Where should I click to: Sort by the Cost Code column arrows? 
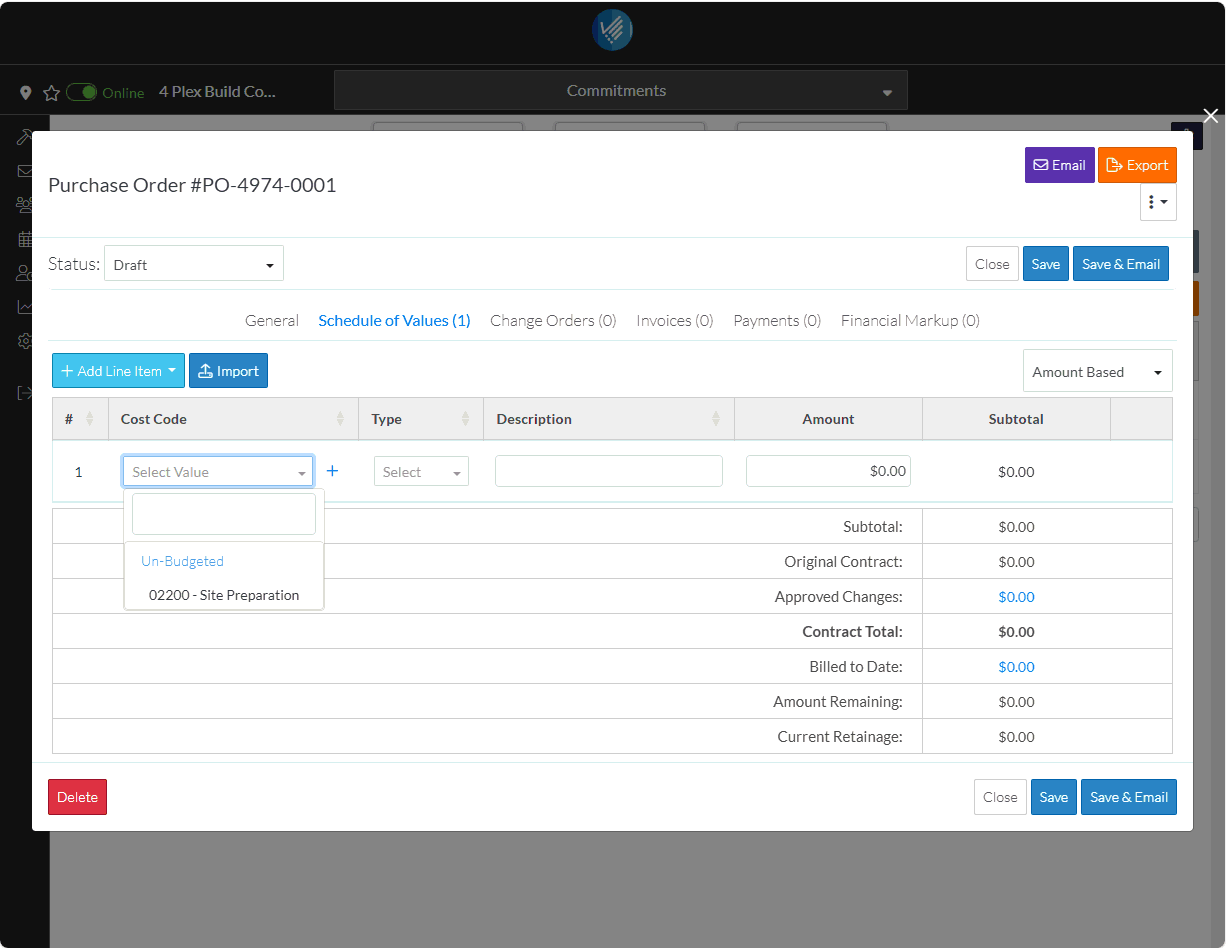click(x=340, y=419)
